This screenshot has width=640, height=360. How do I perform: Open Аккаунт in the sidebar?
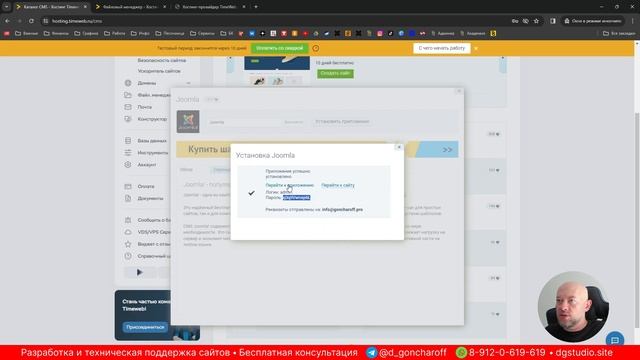click(147, 165)
